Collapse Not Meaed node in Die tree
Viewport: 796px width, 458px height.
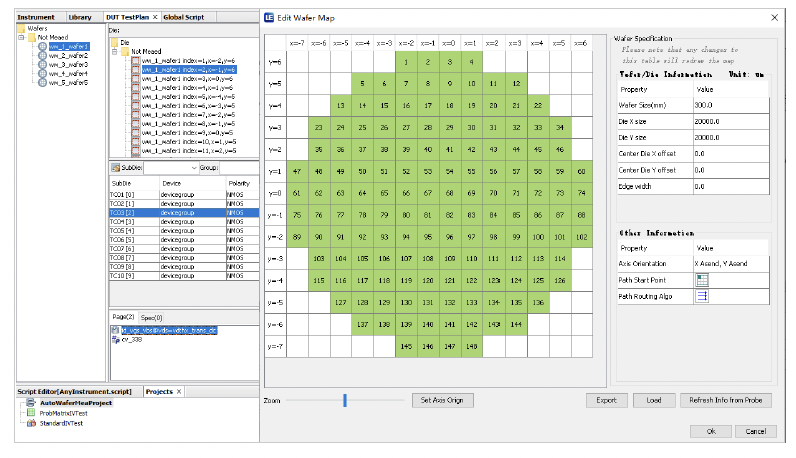pyautogui.click(x=115, y=52)
